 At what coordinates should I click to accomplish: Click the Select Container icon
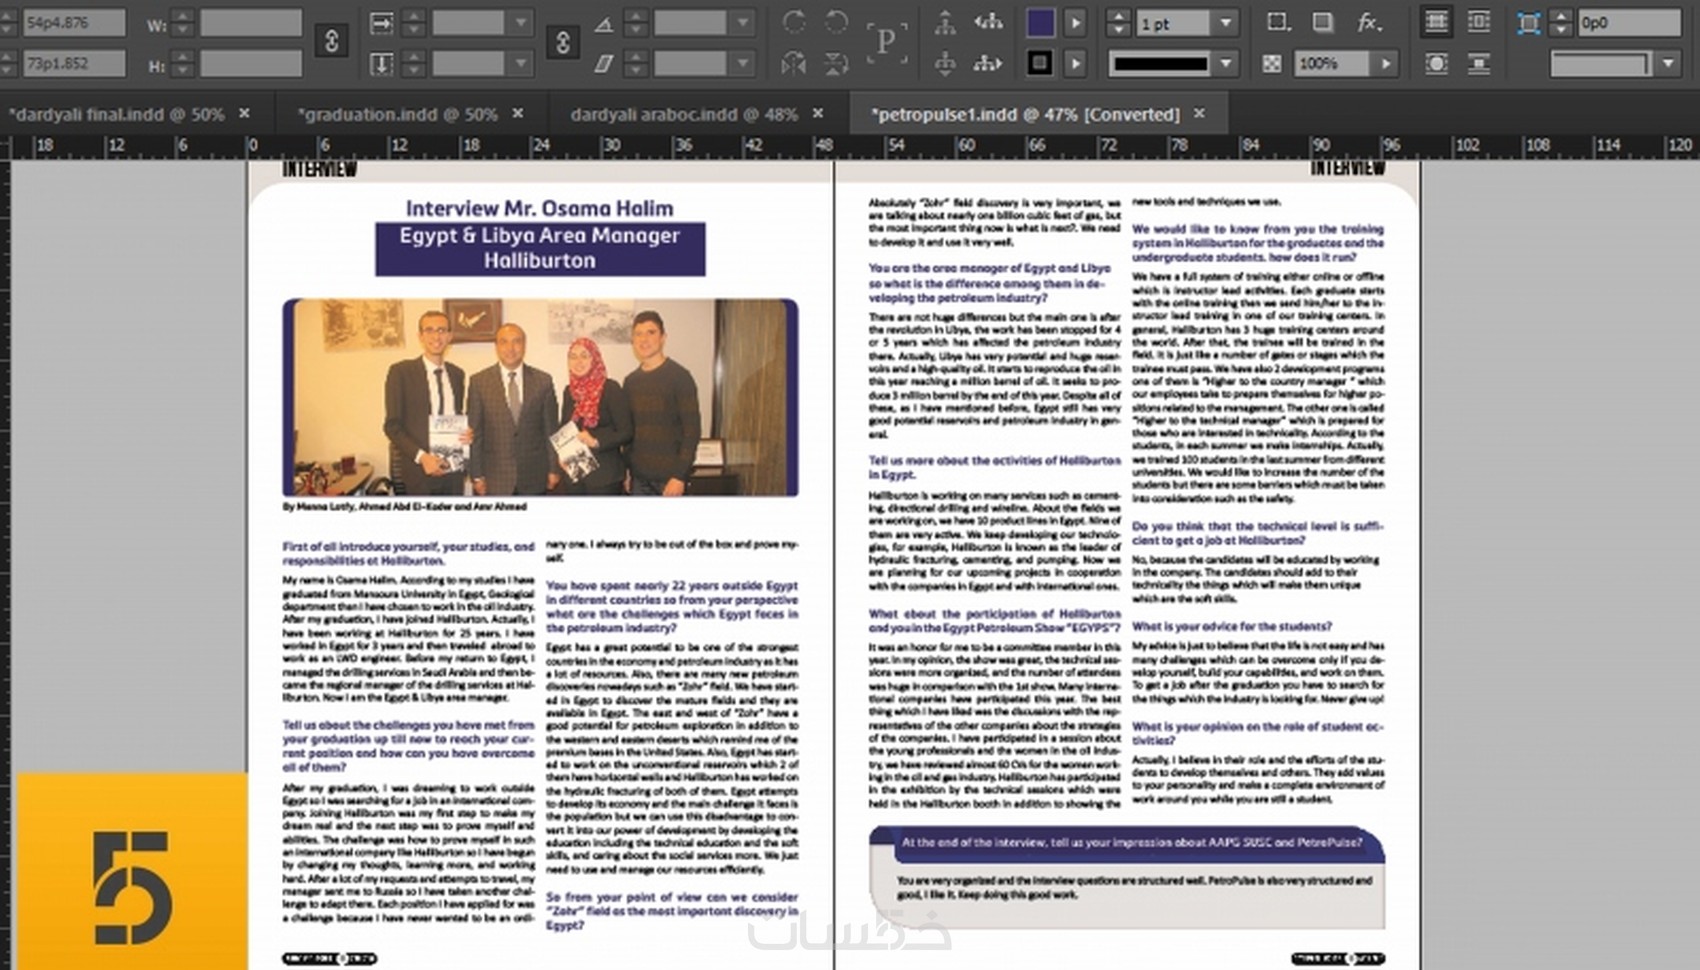coord(945,22)
